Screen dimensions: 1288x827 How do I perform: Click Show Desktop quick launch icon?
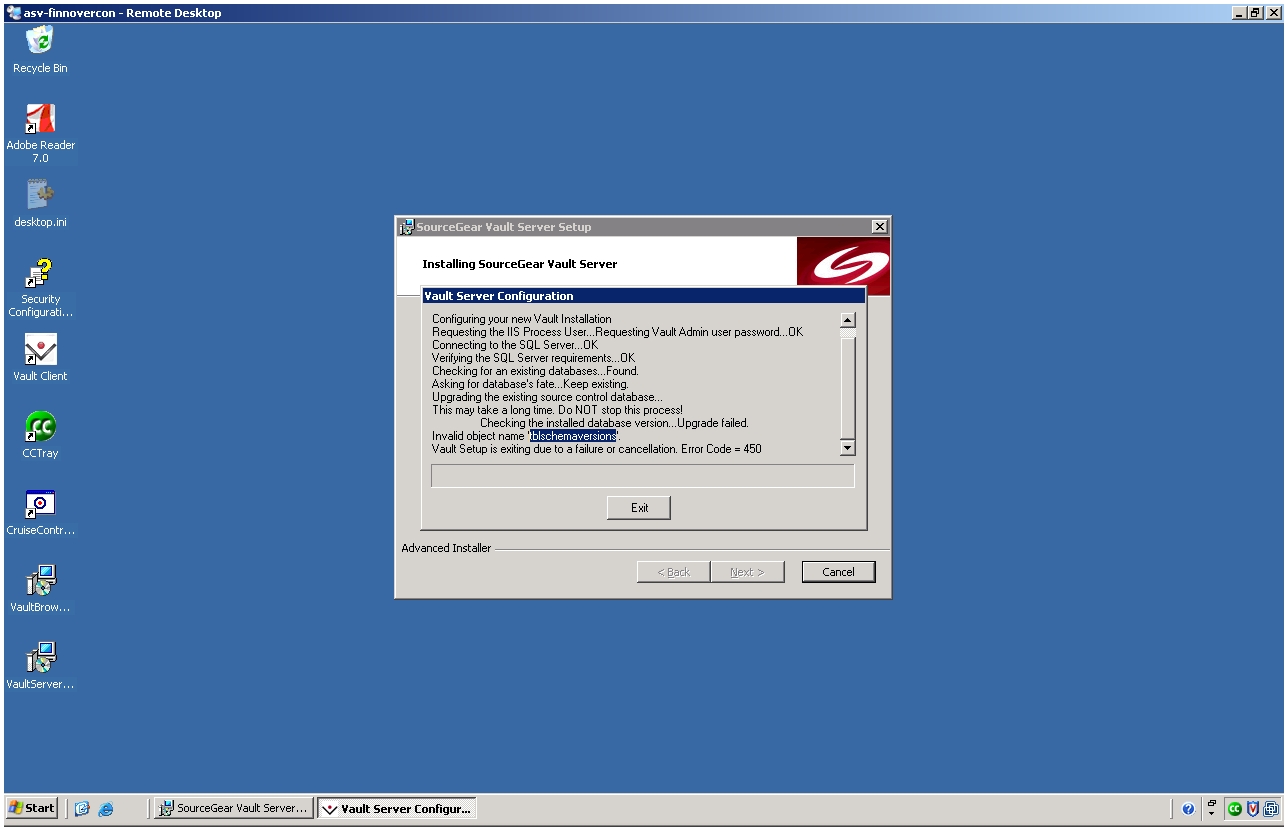click(x=83, y=809)
